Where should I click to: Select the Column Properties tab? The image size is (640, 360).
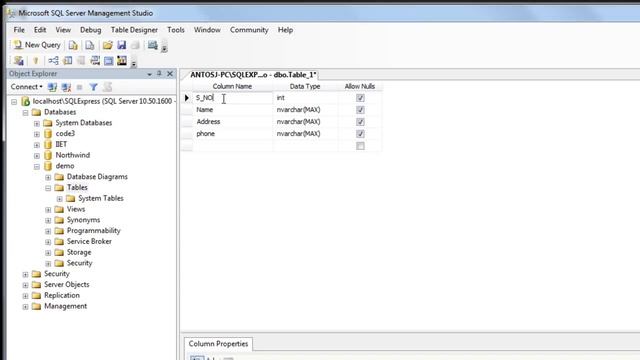pyautogui.click(x=218, y=344)
